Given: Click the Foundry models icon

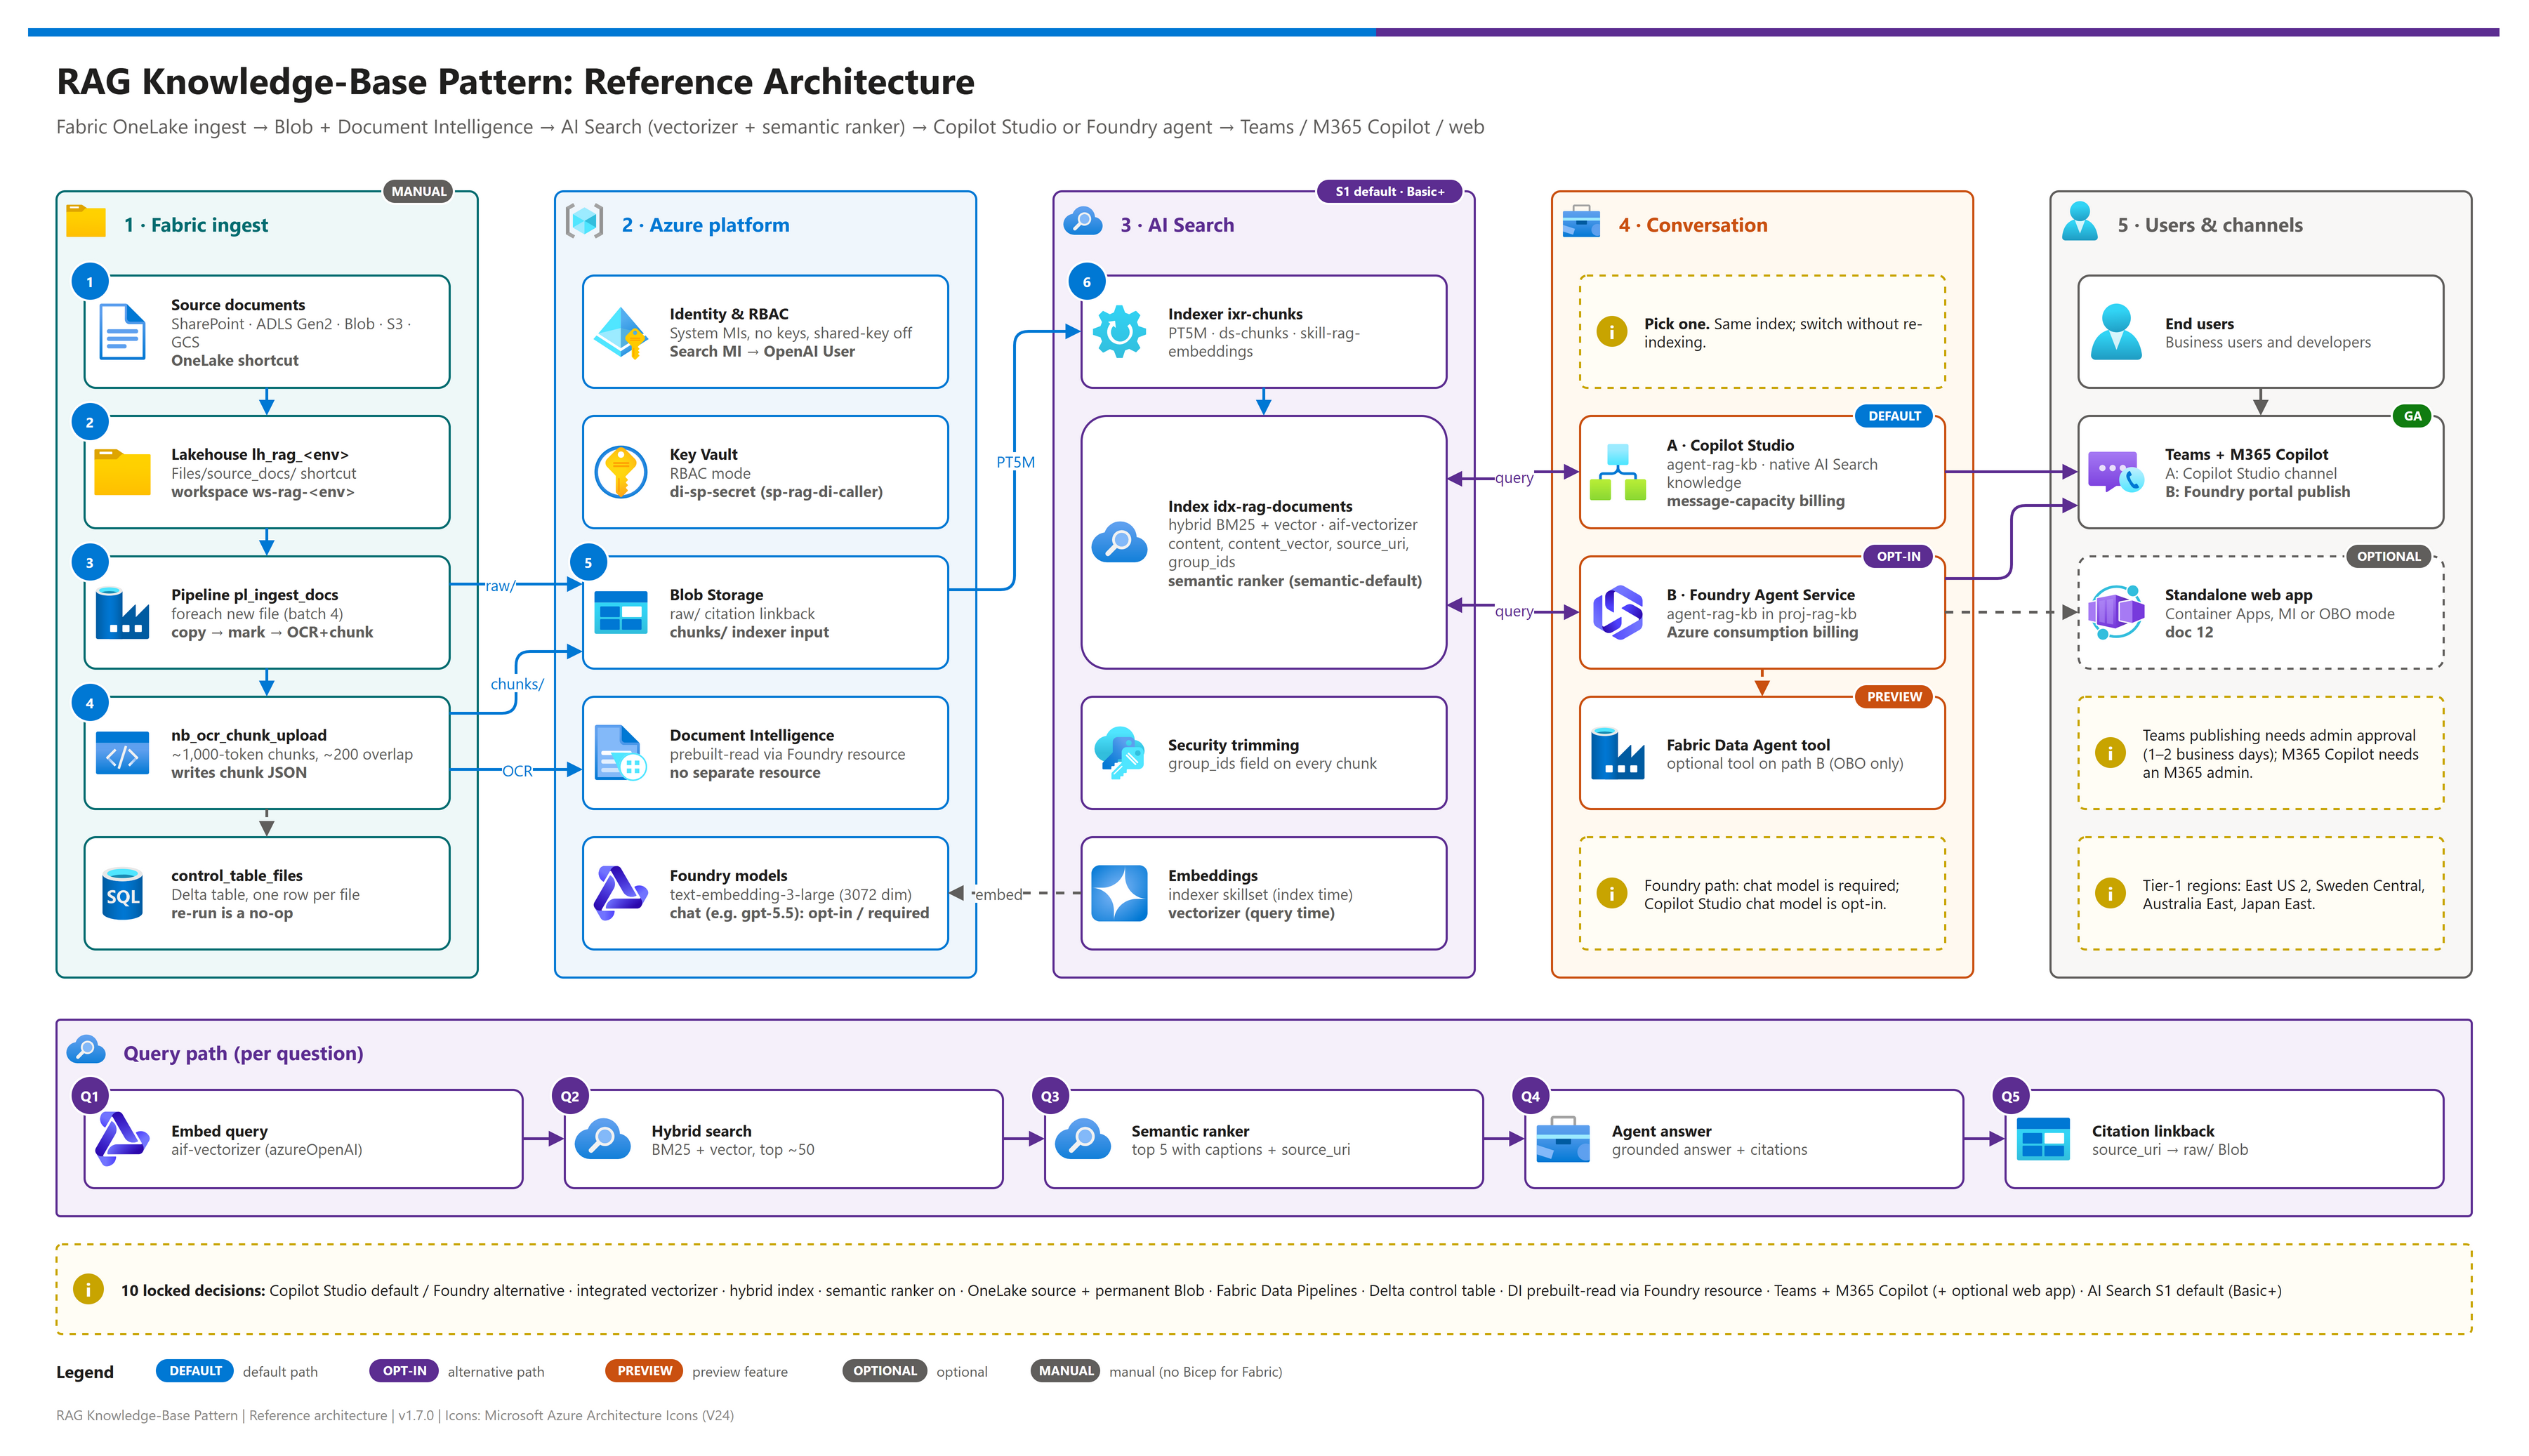Looking at the screenshot, I should point(621,894).
